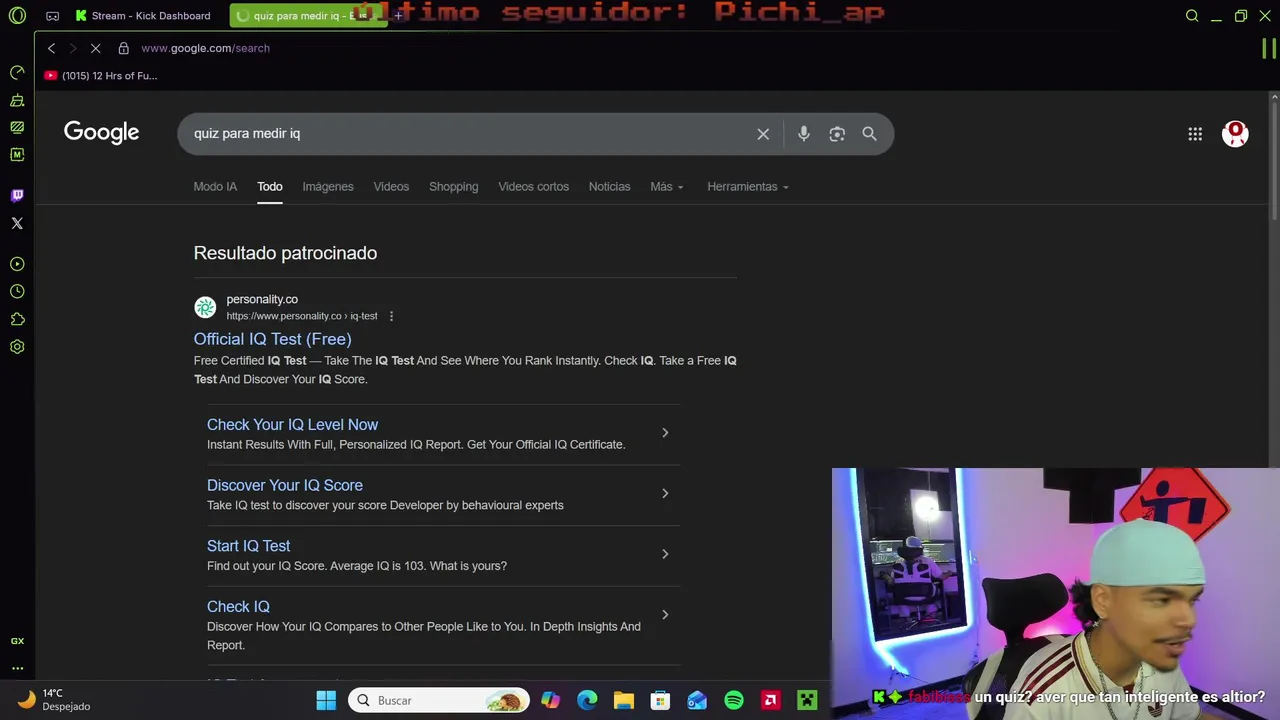This screenshot has width=1280, height=720.
Task: Click chevron beside Check Your IQ Level Now
Action: pos(665,433)
